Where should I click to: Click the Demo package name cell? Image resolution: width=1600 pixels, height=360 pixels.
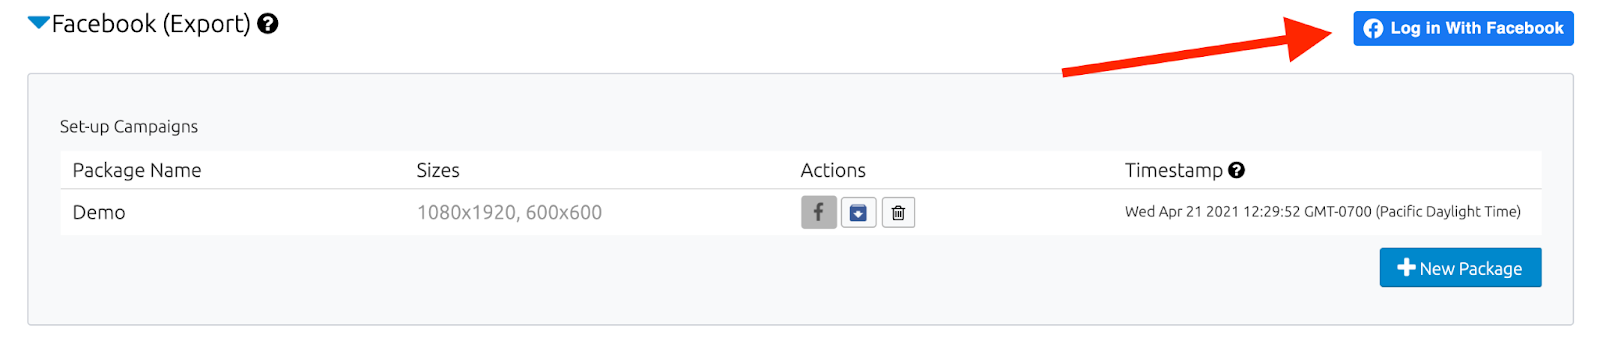tap(99, 212)
